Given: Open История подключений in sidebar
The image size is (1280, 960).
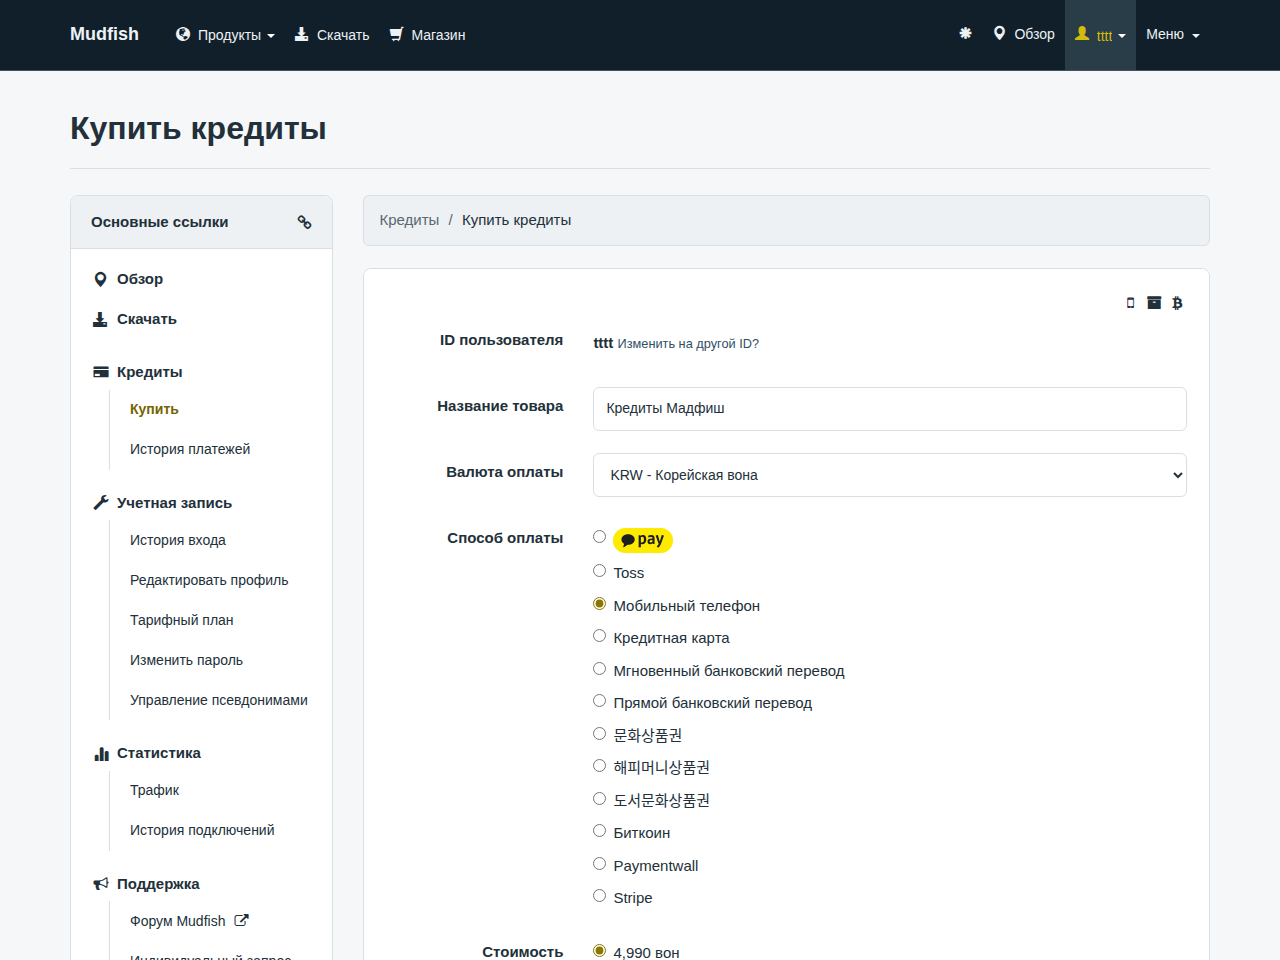Looking at the screenshot, I should 202,830.
